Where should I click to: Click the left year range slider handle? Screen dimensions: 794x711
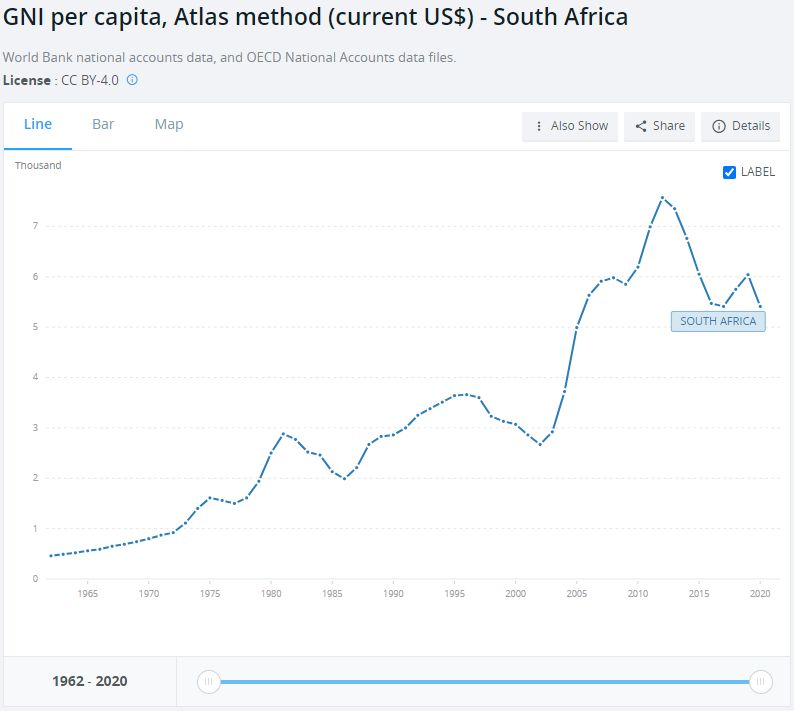point(209,682)
